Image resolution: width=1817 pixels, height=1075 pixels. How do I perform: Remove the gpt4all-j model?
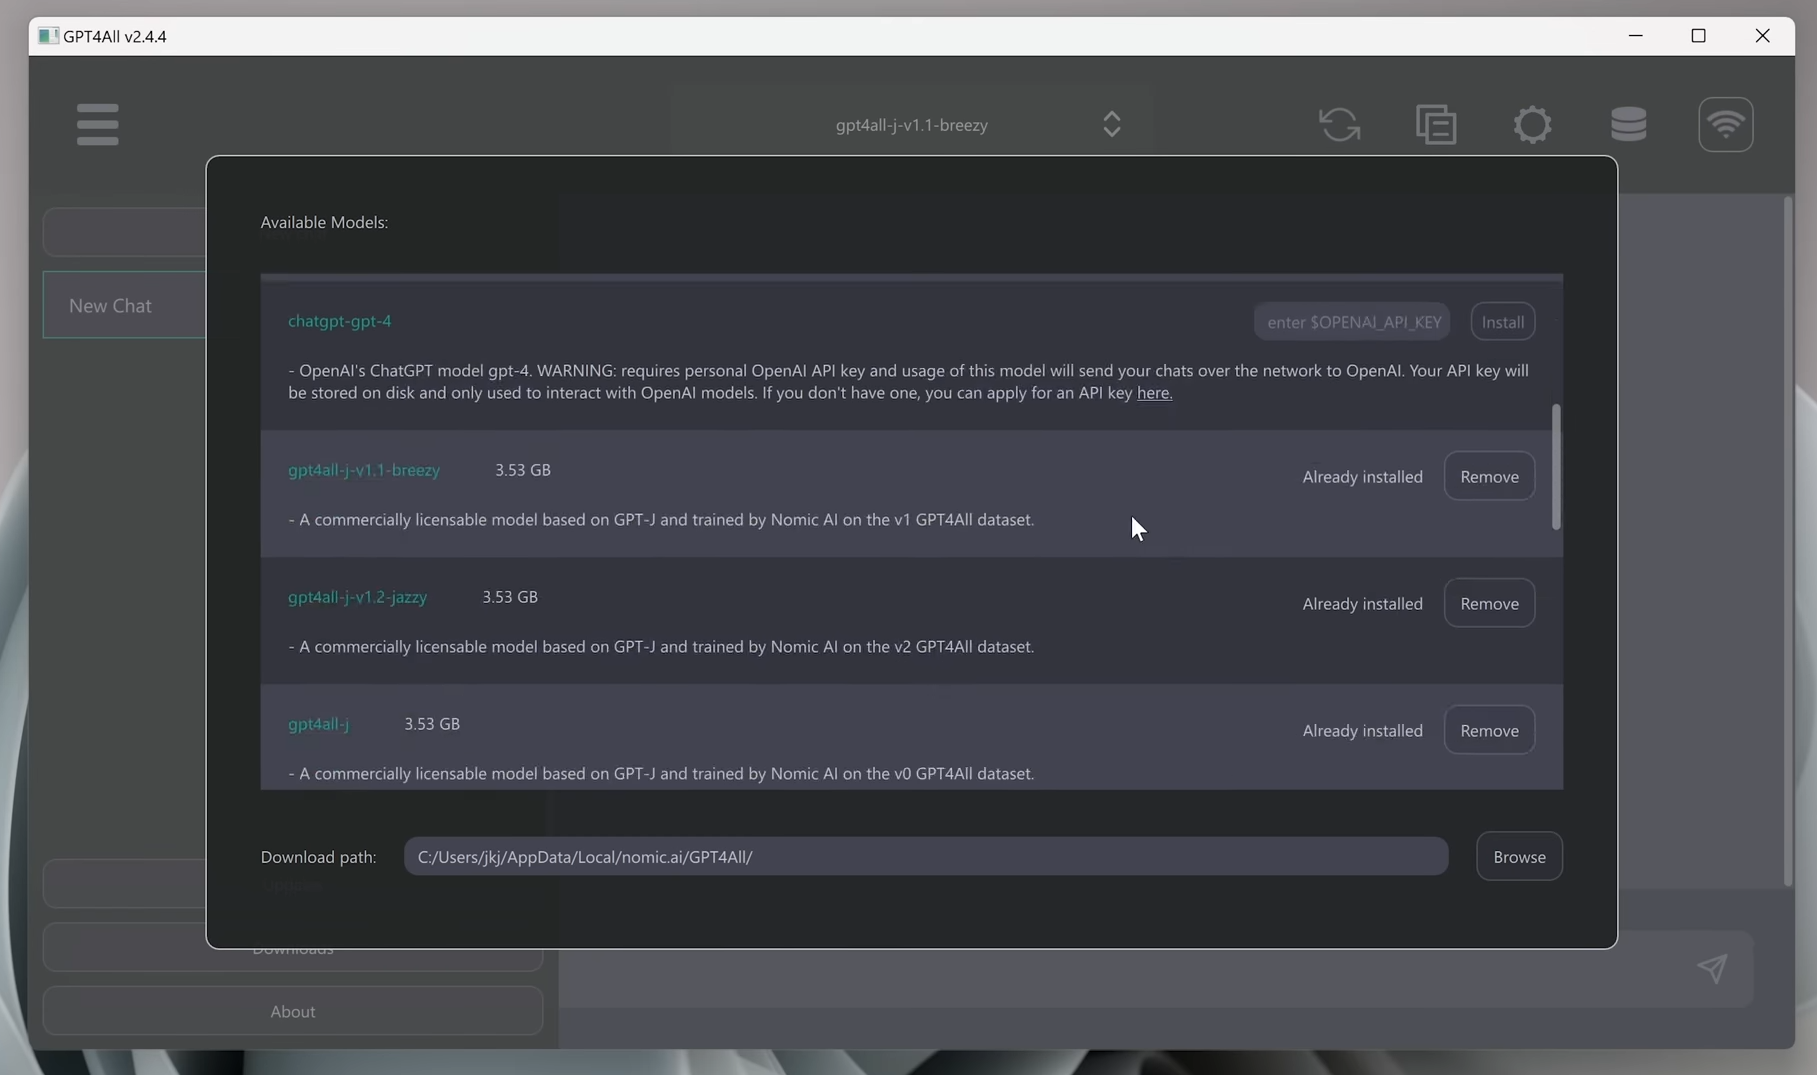[1489, 730]
